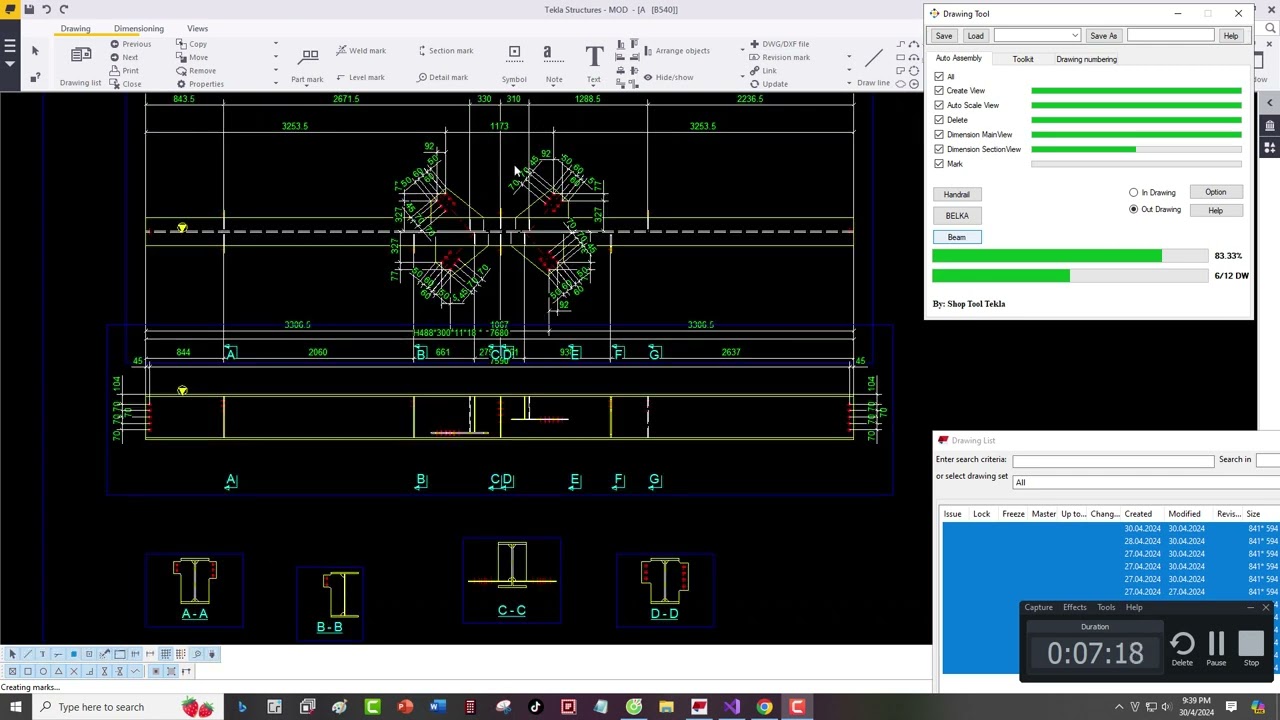The image size is (1280, 720).
Task: Click the 6/12 DW progress bar
Action: pos(1069,275)
